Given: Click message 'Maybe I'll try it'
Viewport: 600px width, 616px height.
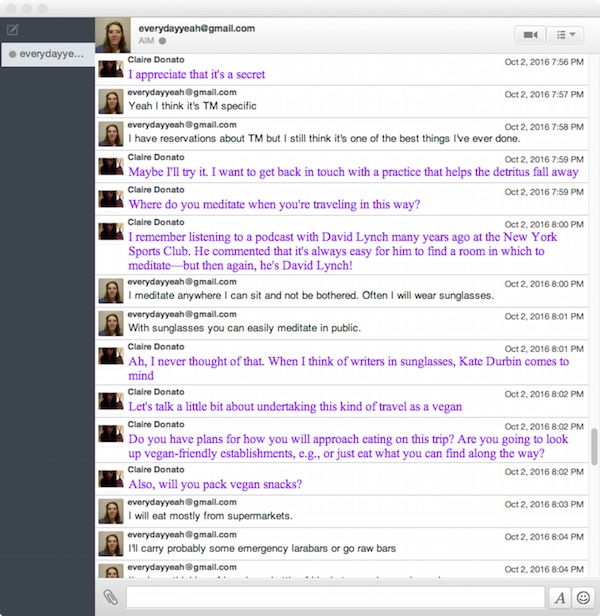Looking at the screenshot, I should click(x=353, y=172).
